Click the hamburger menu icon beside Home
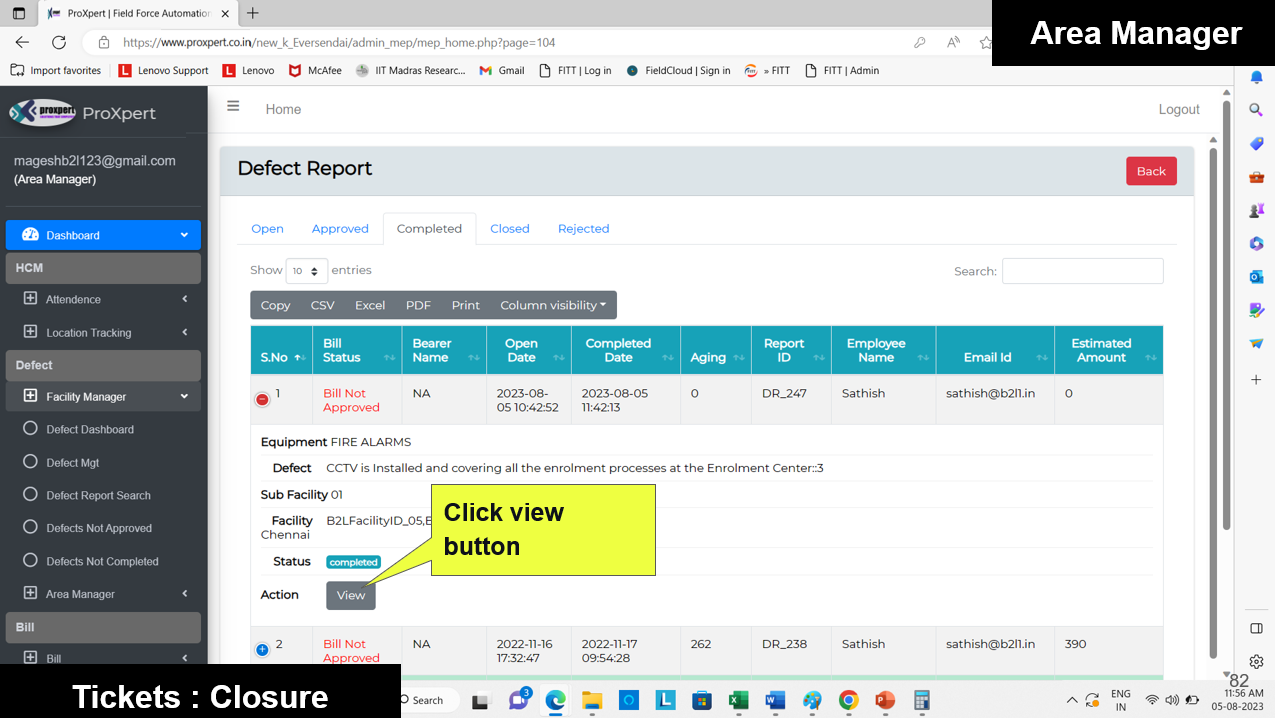Image resolution: width=1275 pixels, height=718 pixels. (233, 106)
